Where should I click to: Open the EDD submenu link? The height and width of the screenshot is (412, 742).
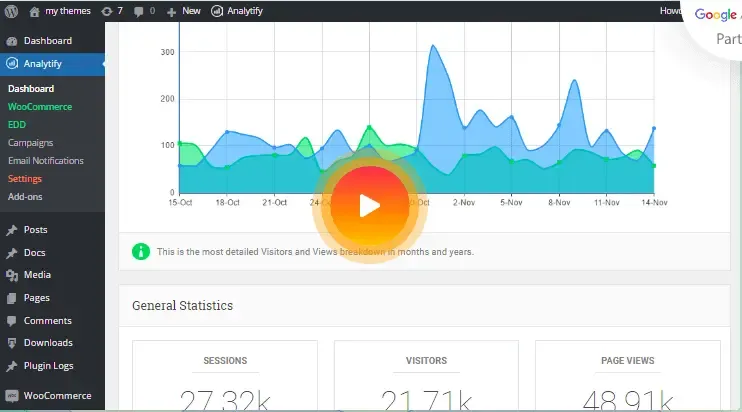[x=17, y=125]
